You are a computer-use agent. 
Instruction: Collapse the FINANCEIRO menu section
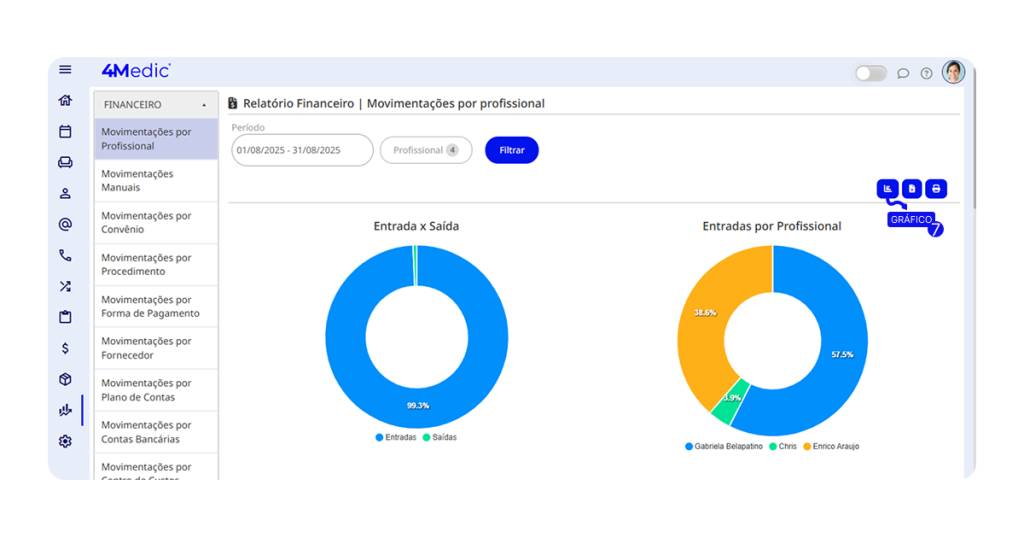tap(204, 105)
